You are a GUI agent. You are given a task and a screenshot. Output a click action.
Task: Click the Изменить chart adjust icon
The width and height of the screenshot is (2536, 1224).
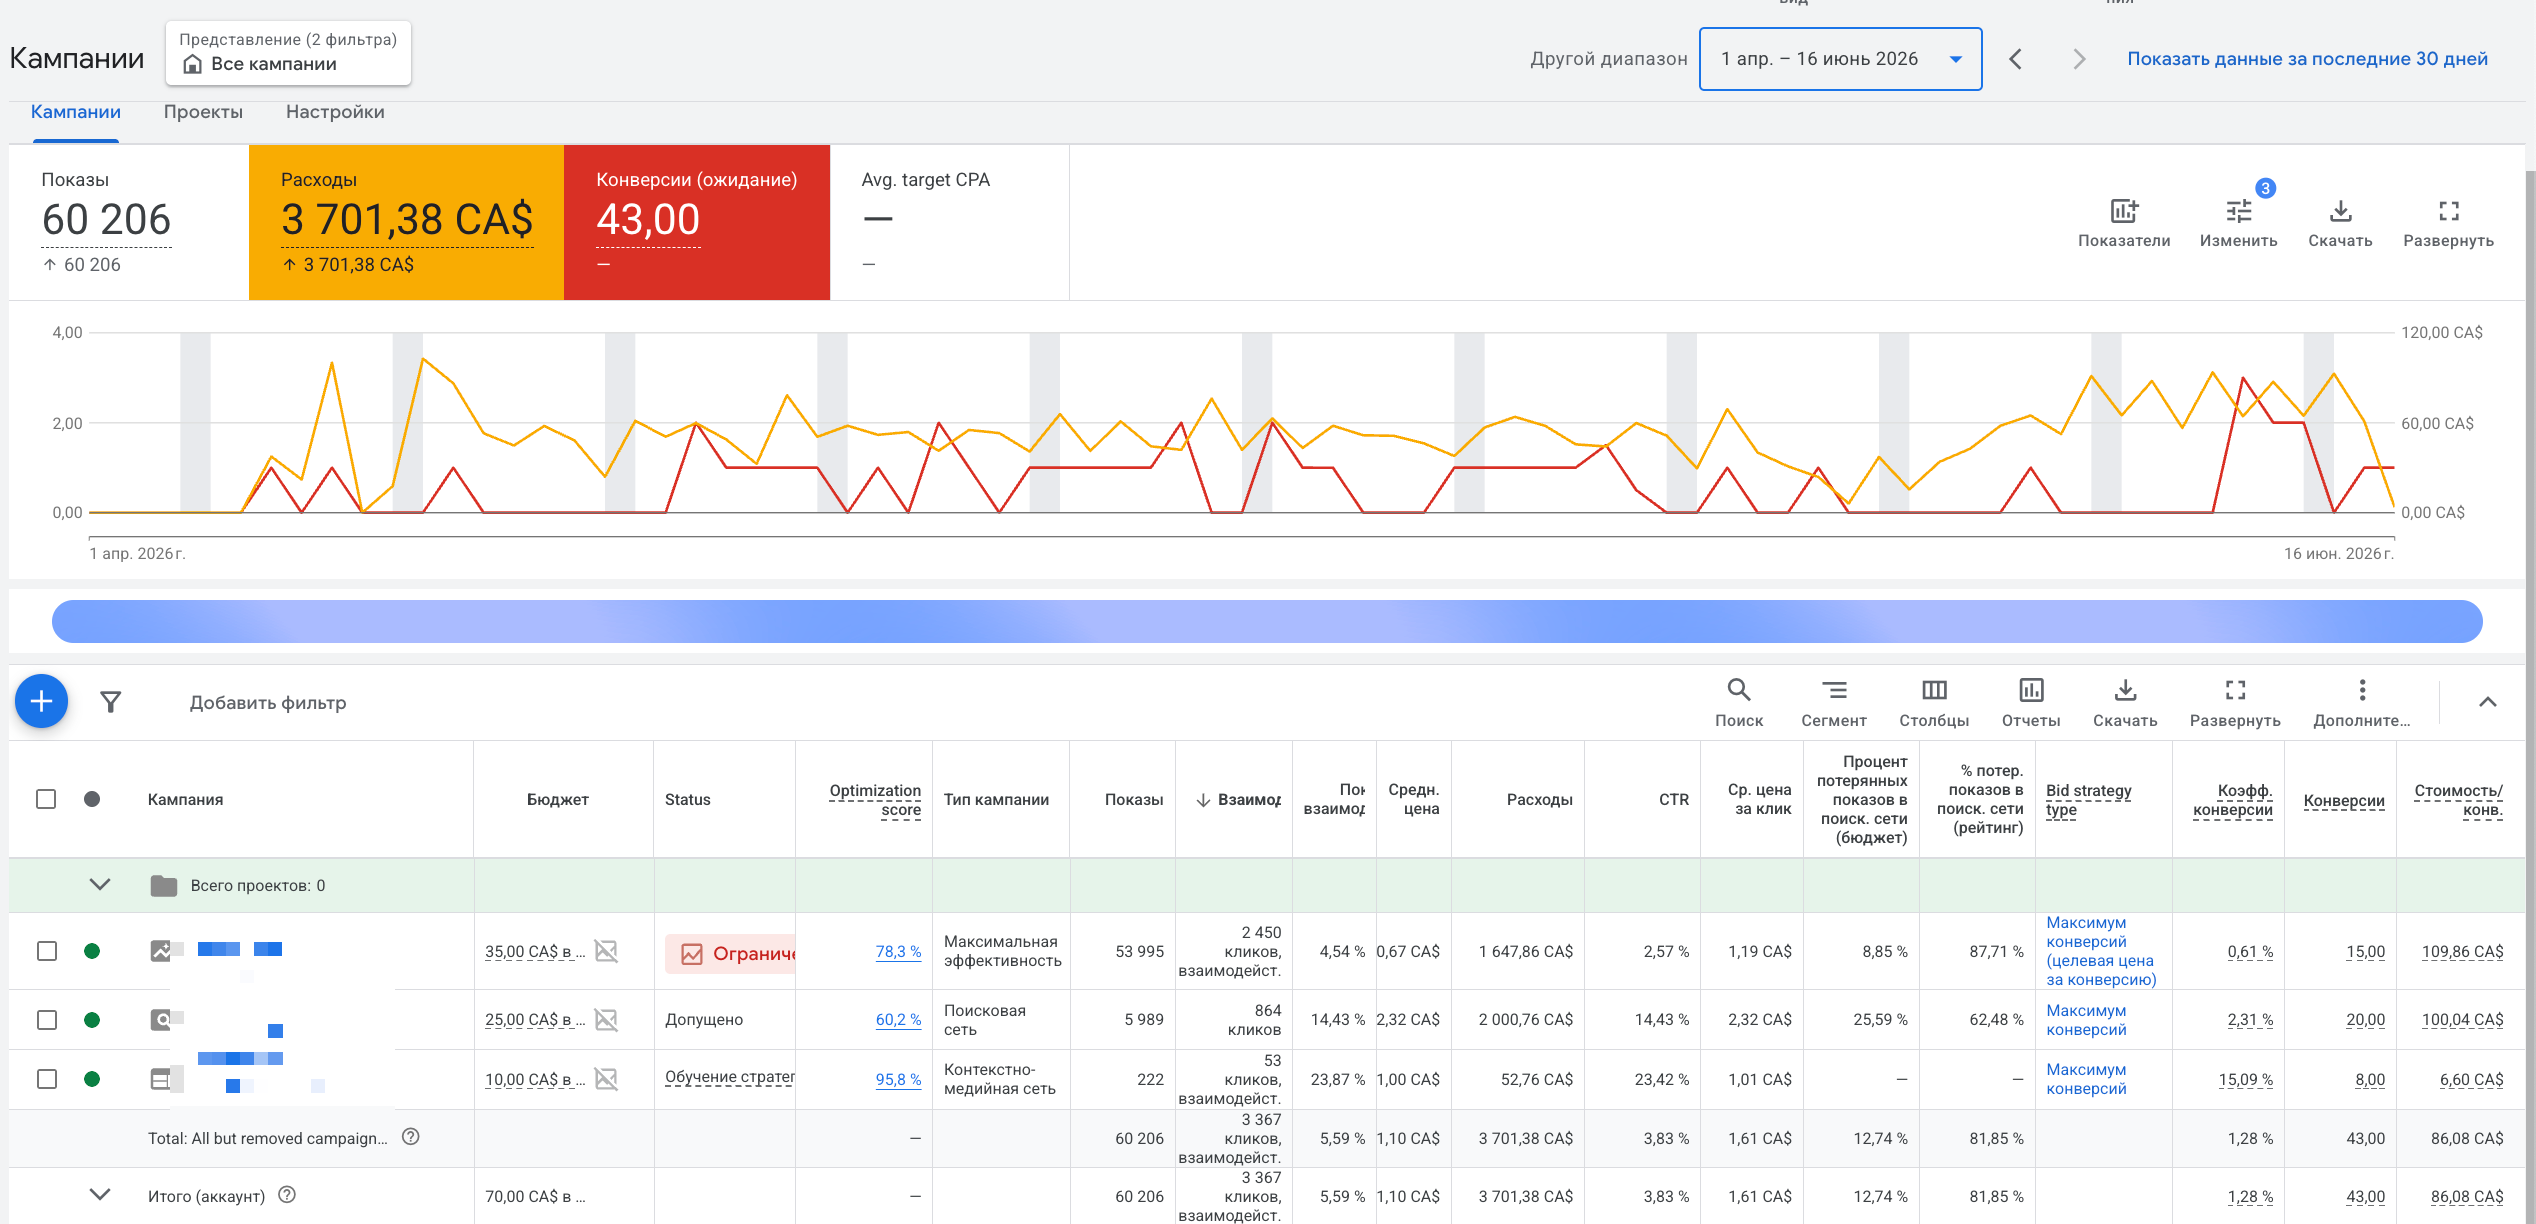click(x=2238, y=211)
